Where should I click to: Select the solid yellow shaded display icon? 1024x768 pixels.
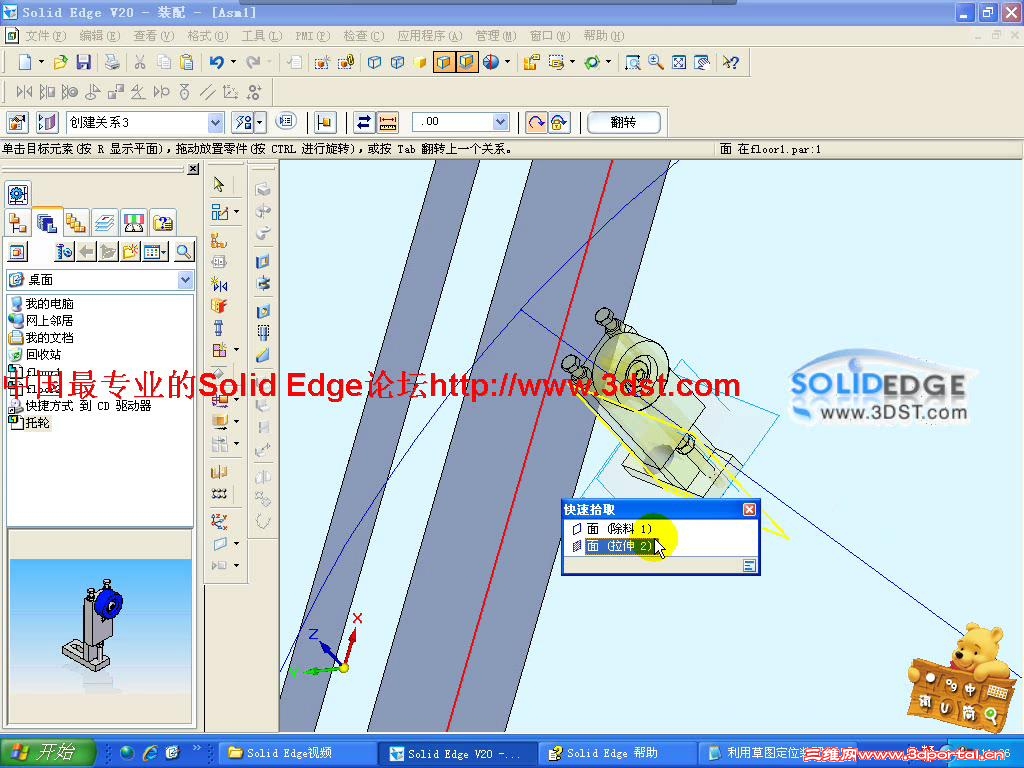coord(420,62)
